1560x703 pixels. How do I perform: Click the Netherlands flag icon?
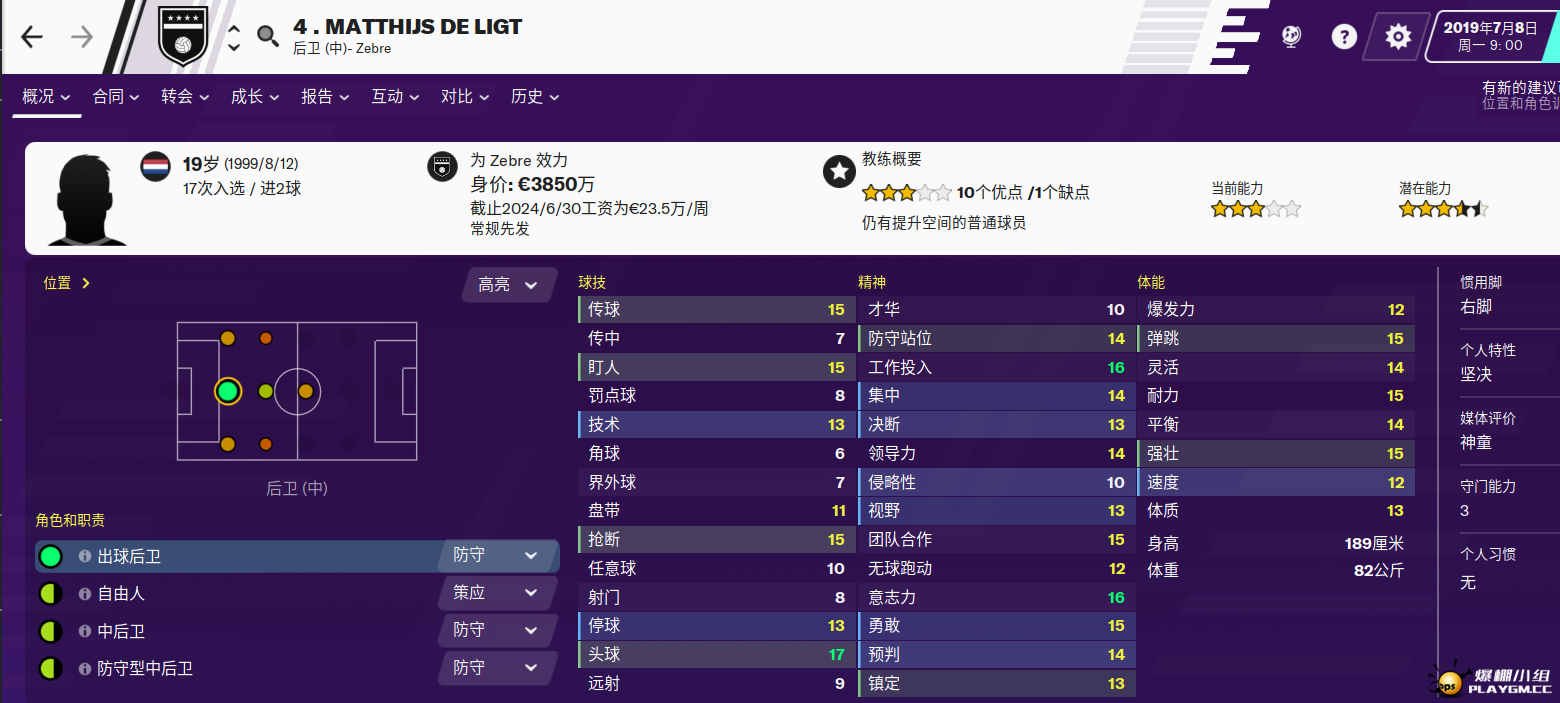(x=155, y=165)
